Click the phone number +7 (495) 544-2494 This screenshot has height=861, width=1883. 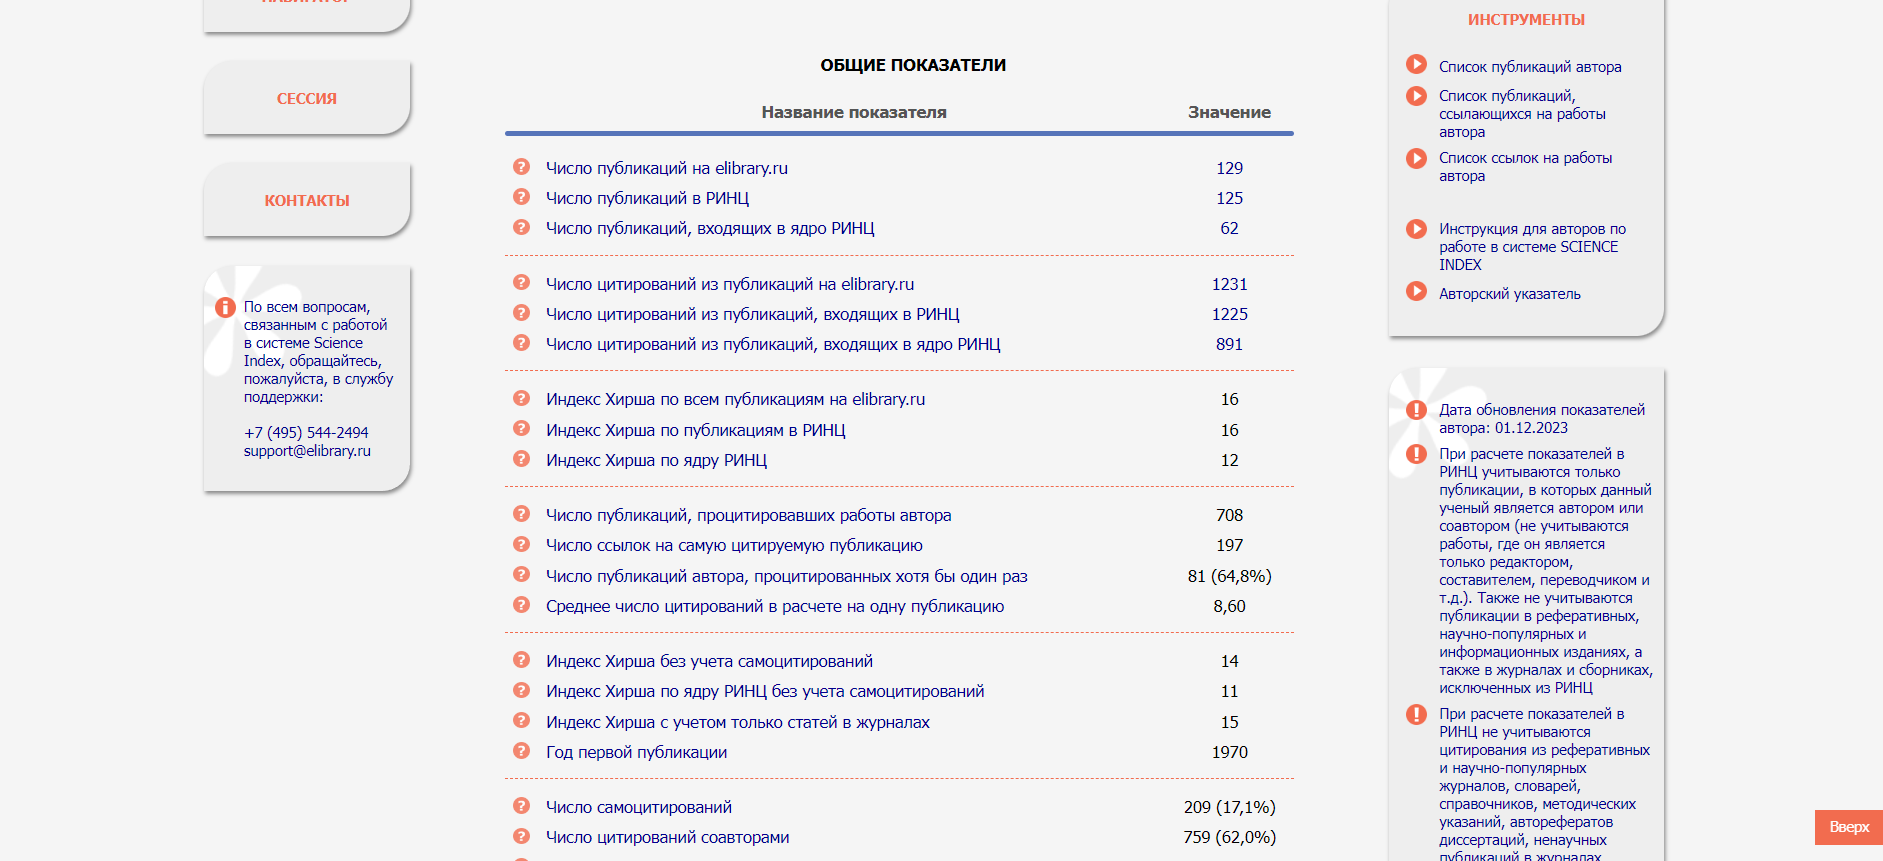tap(306, 433)
